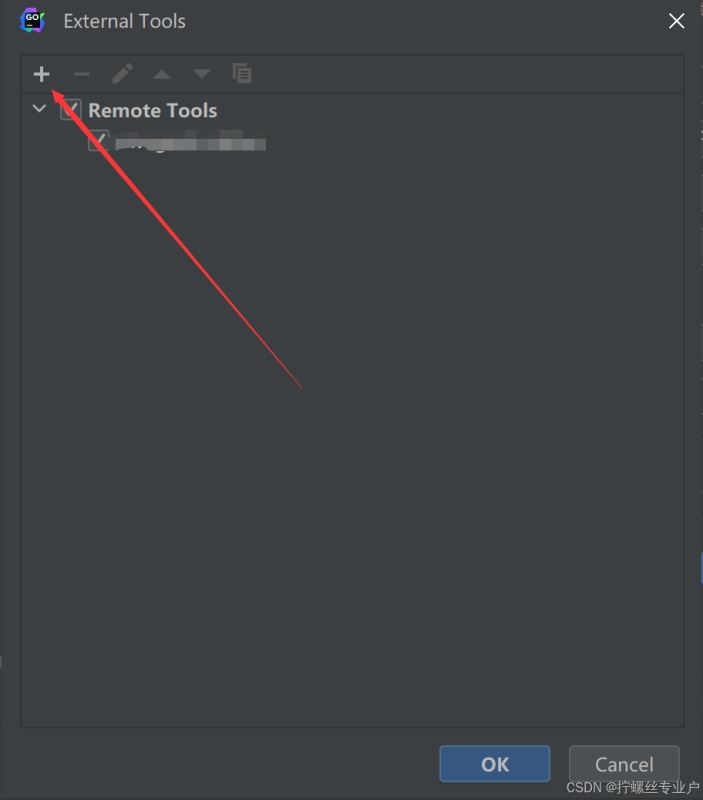Select the blurred tool entry under Remote Tools
The height and width of the screenshot is (800, 703).
point(190,141)
